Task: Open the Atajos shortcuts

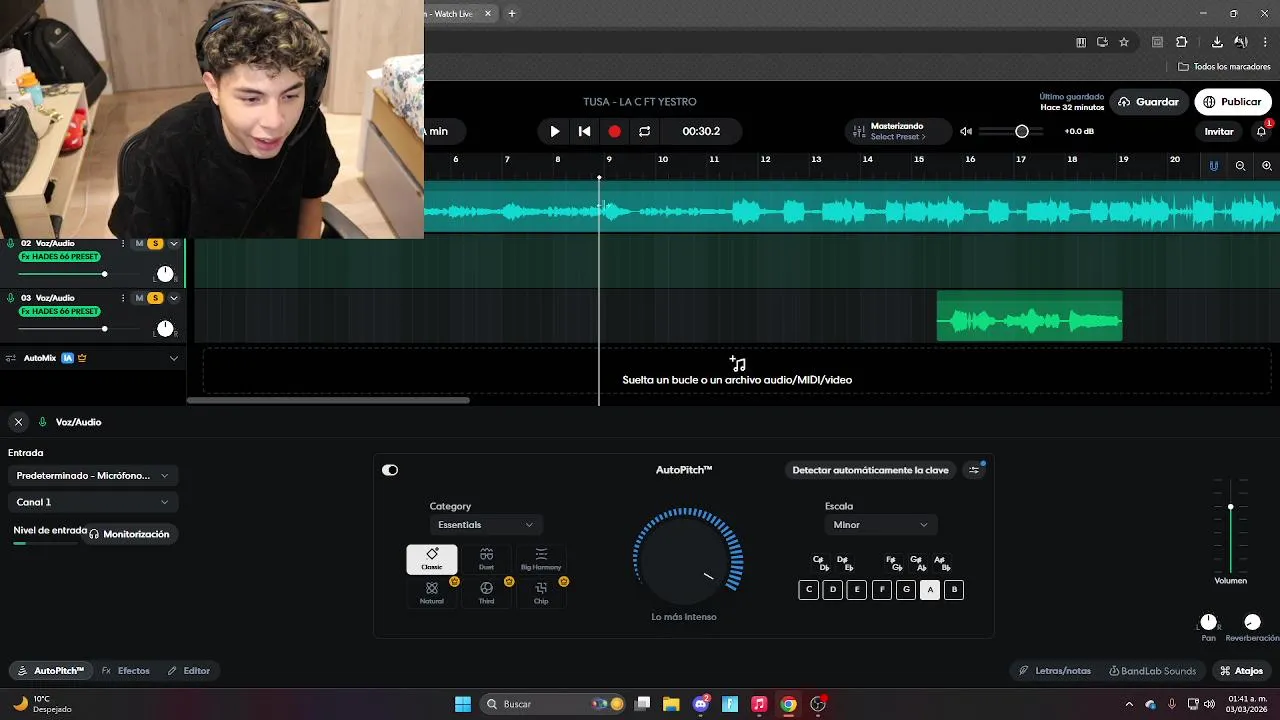Action: coord(1241,671)
